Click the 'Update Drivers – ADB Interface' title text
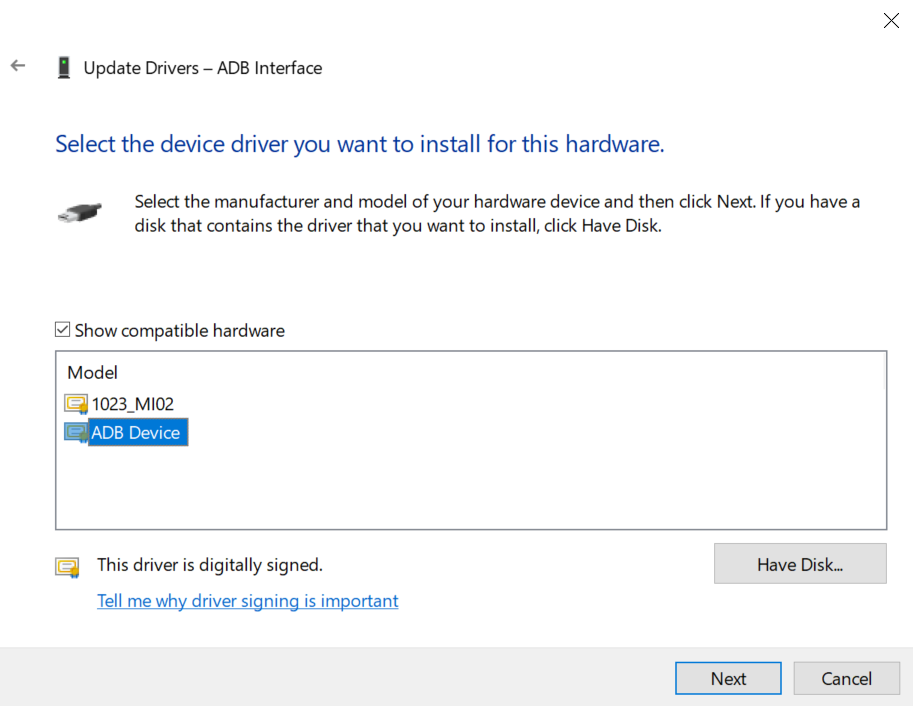 202,68
